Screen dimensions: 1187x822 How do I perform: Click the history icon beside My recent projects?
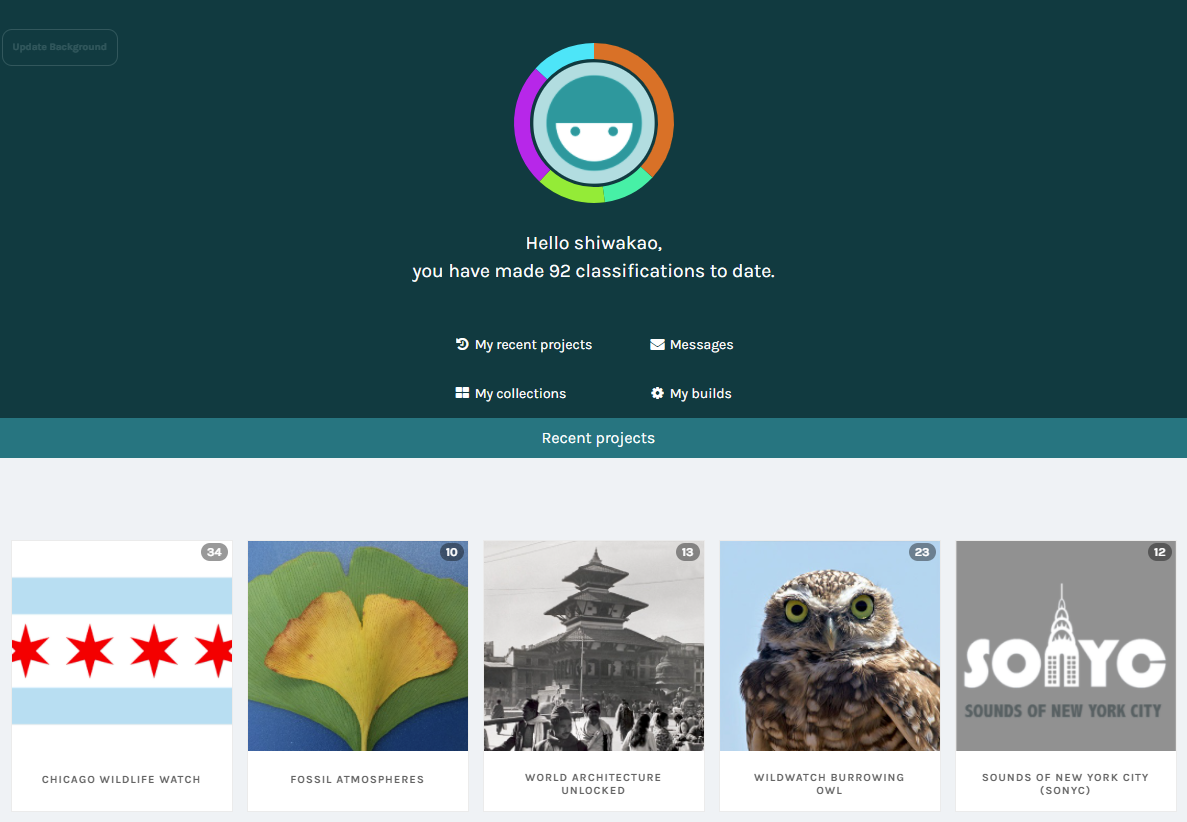[462, 344]
